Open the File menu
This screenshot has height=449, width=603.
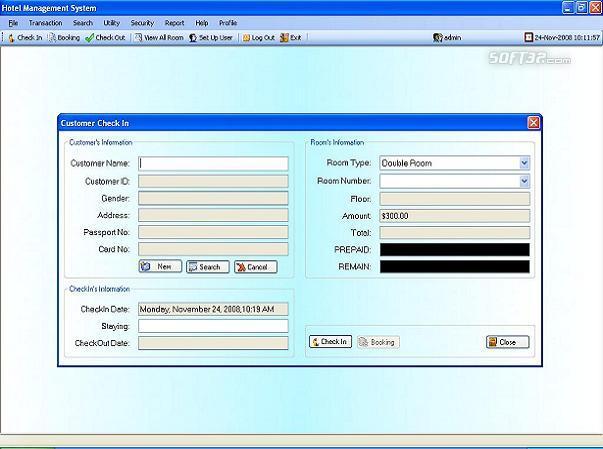[13, 23]
